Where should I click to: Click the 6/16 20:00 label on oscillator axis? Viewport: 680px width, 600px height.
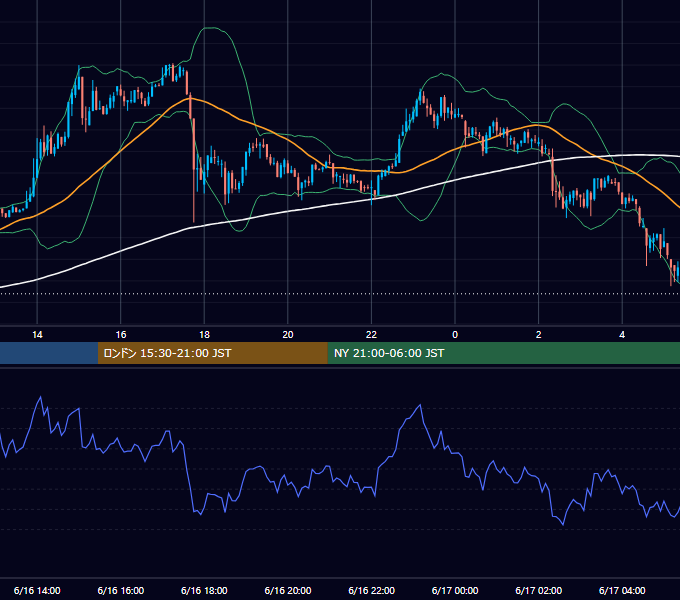(288, 590)
